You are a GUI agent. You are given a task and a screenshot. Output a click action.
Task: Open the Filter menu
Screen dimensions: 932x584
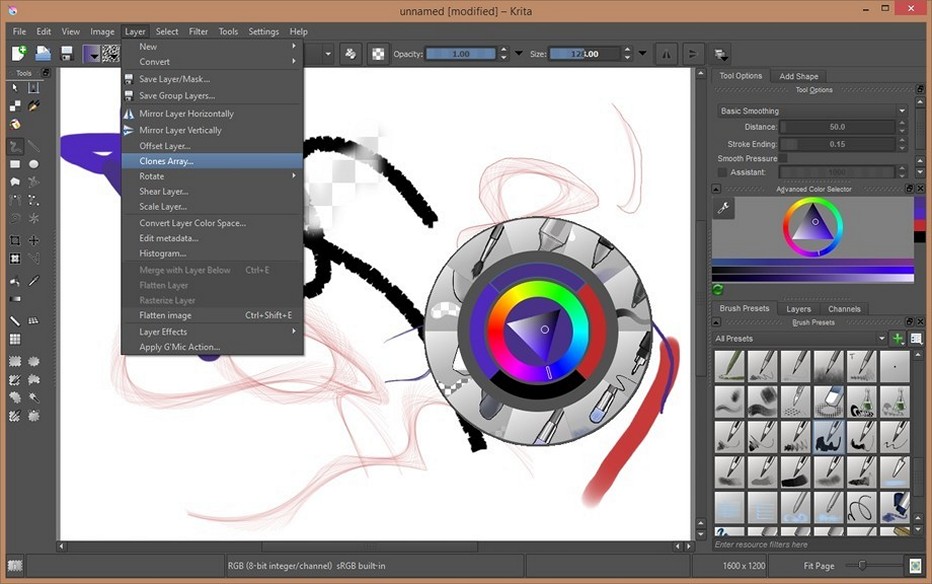198,31
